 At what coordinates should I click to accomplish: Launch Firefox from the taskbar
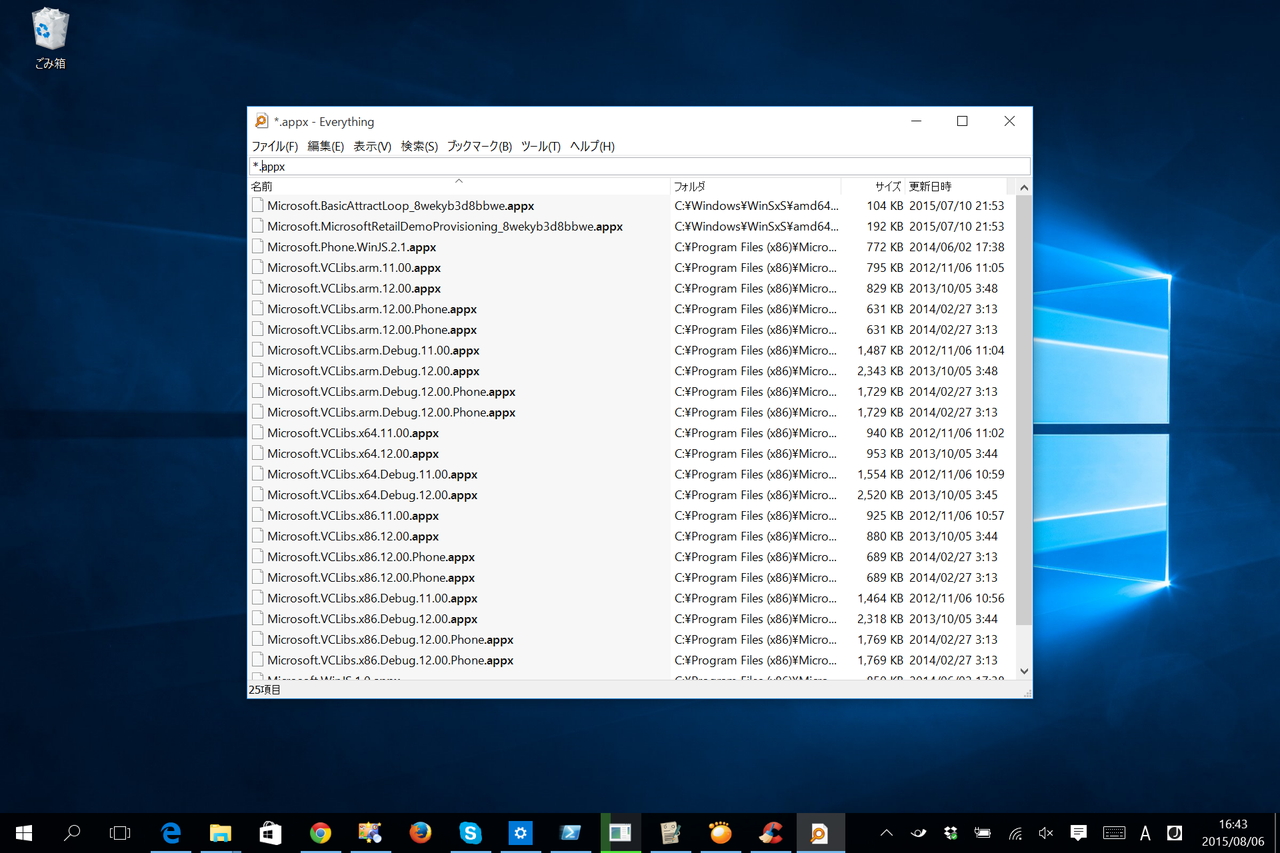click(421, 833)
